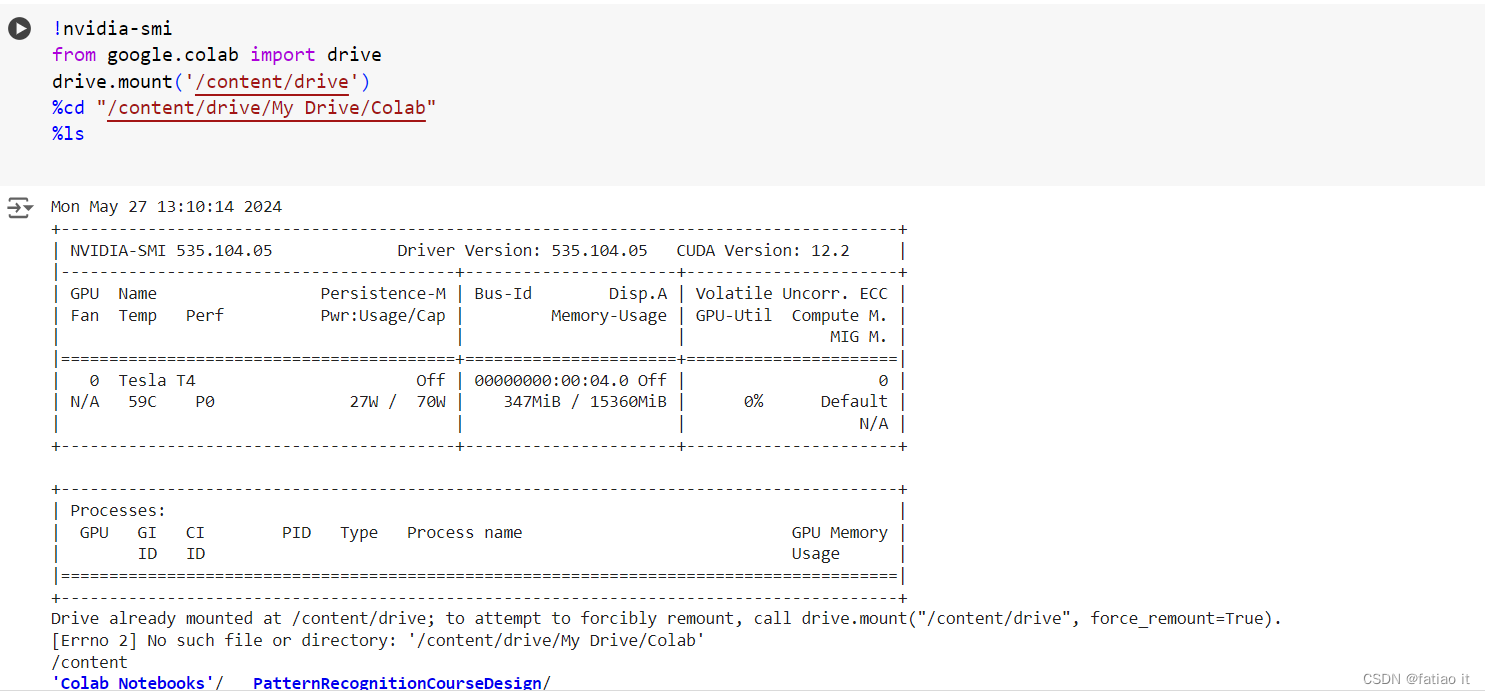
Task: Place cursor on the %ls line
Action: tap(69, 133)
